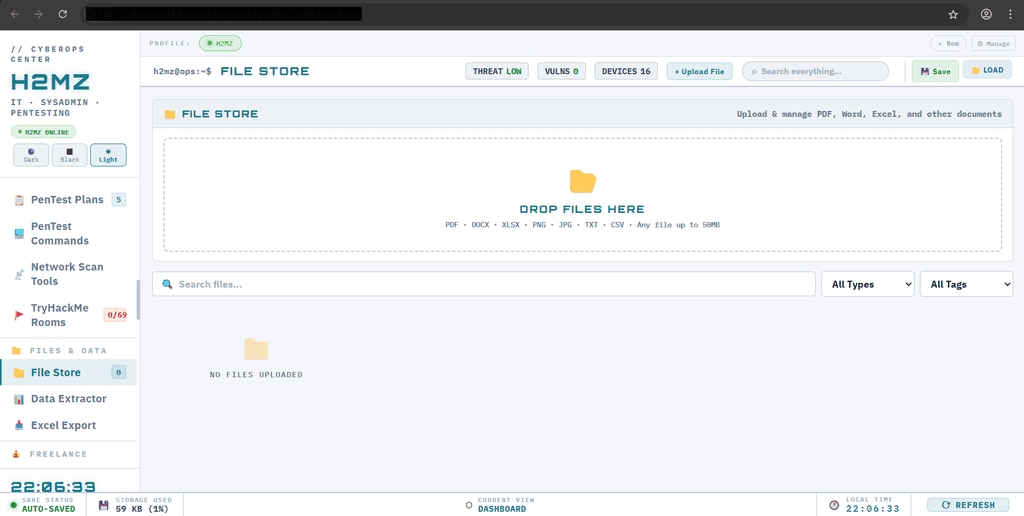Click the browser profile avatar icon

(x=986, y=14)
